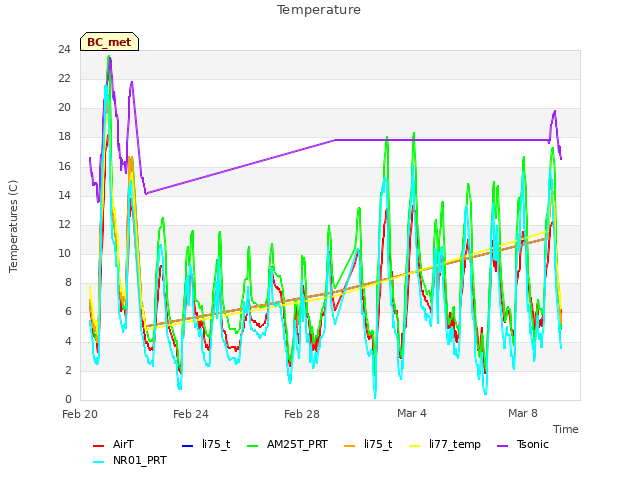Click the green AM25T_PRT legend swatch
Viewport: 640px width, 480px height.
tap(253, 445)
